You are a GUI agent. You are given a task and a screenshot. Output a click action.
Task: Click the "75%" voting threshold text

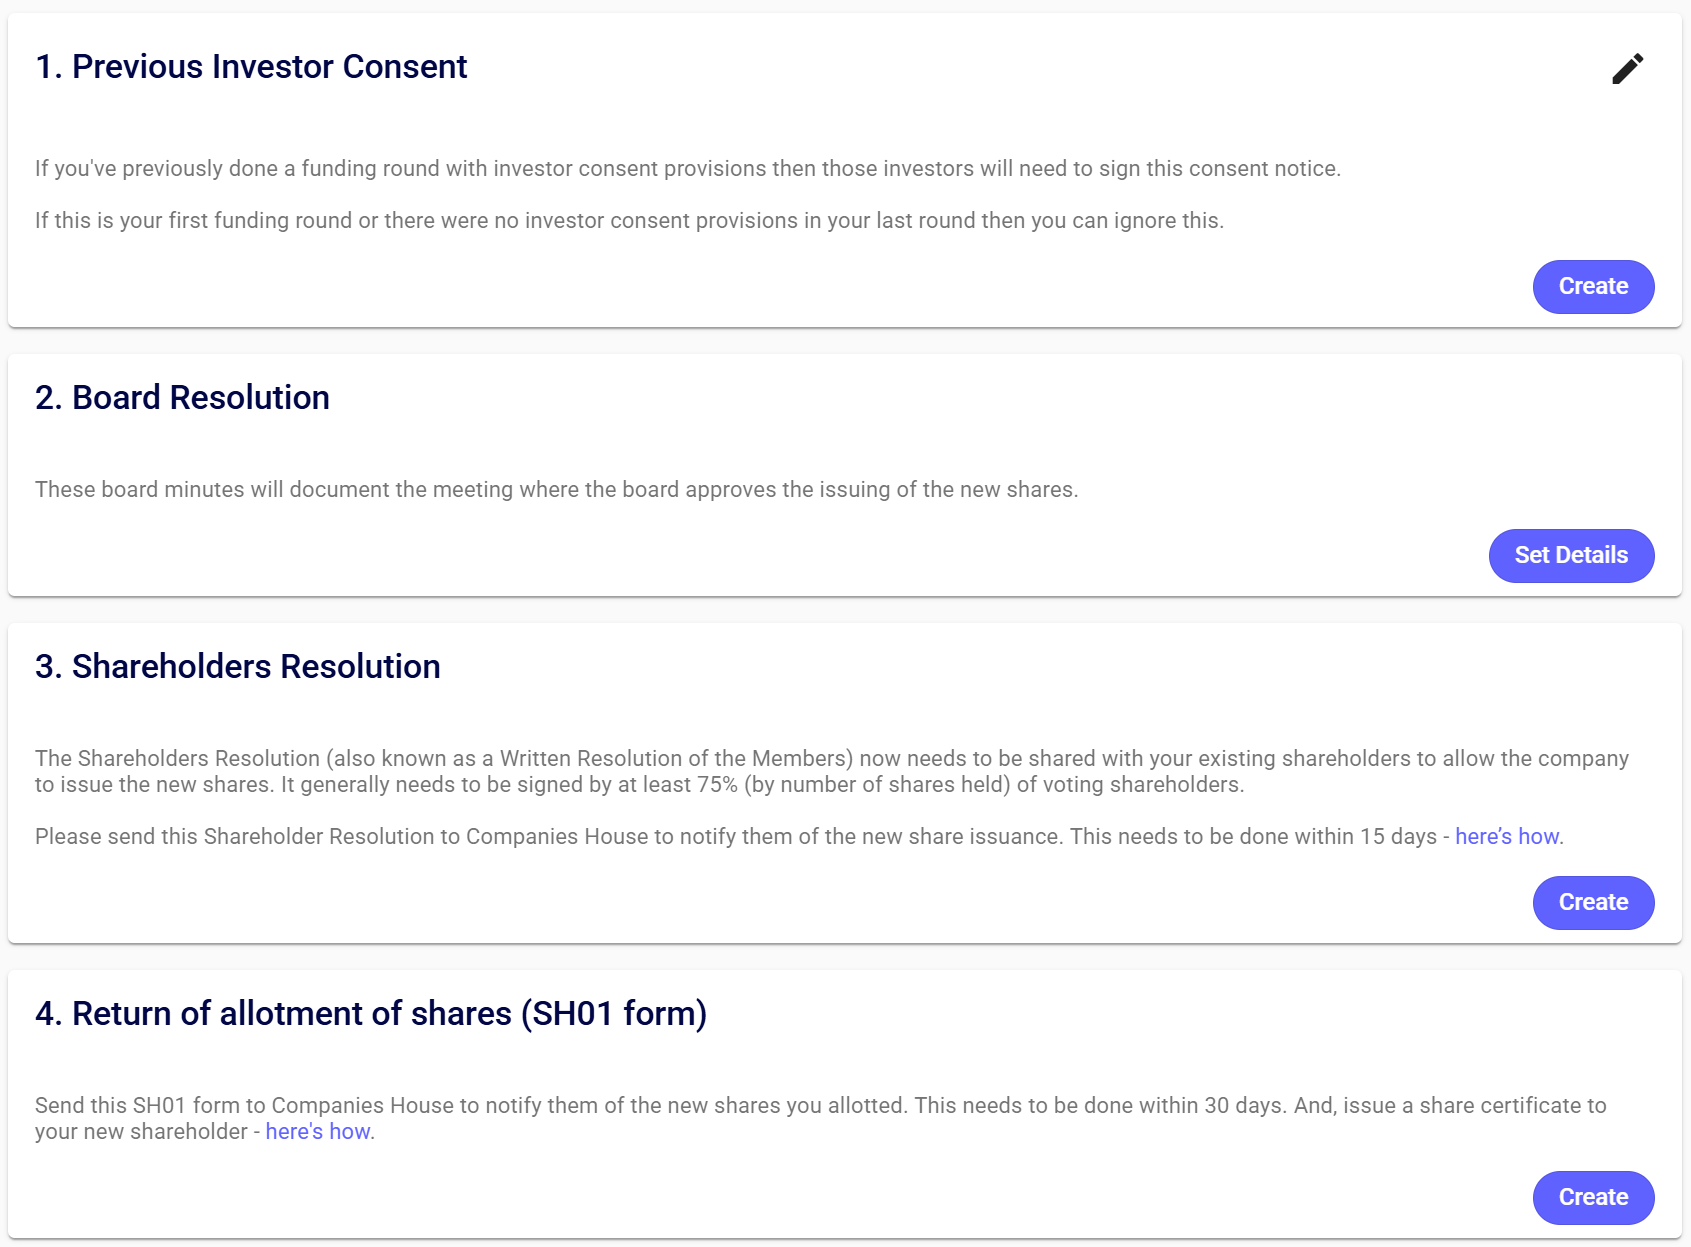[717, 785]
